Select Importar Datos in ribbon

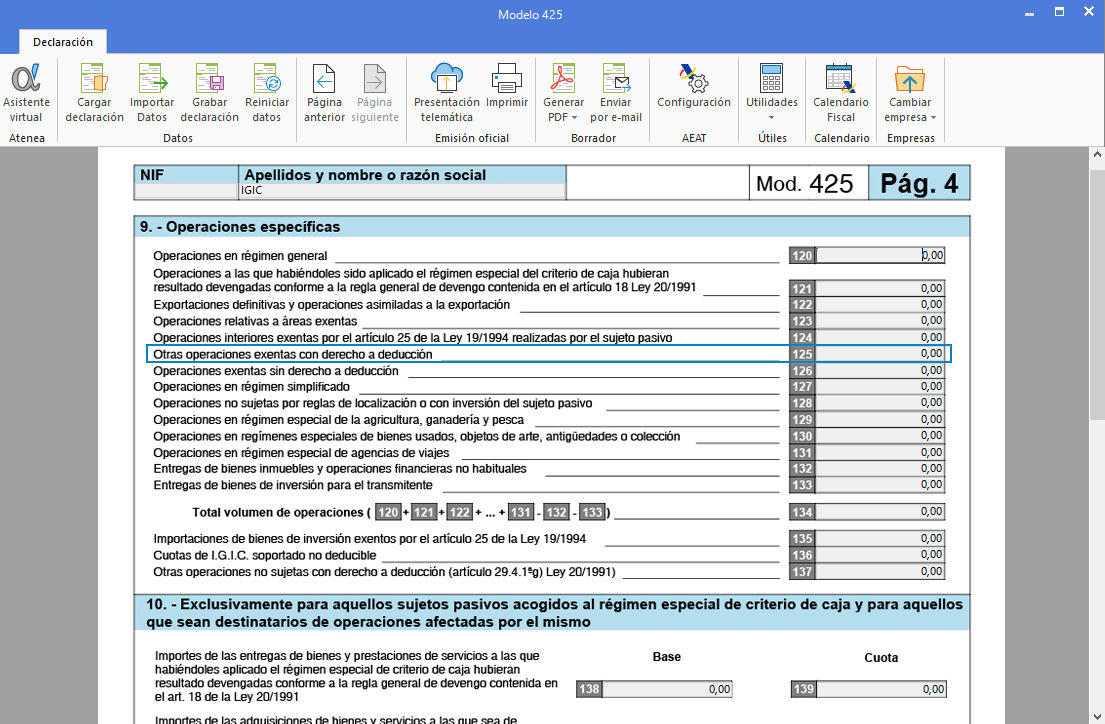click(152, 93)
